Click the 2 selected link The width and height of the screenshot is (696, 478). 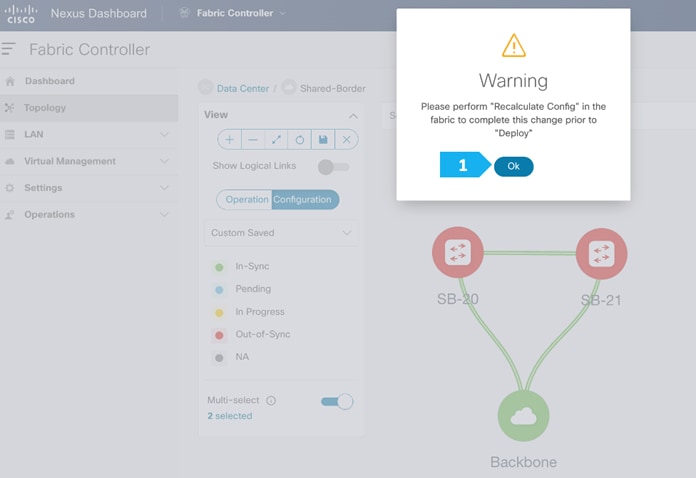point(229,416)
